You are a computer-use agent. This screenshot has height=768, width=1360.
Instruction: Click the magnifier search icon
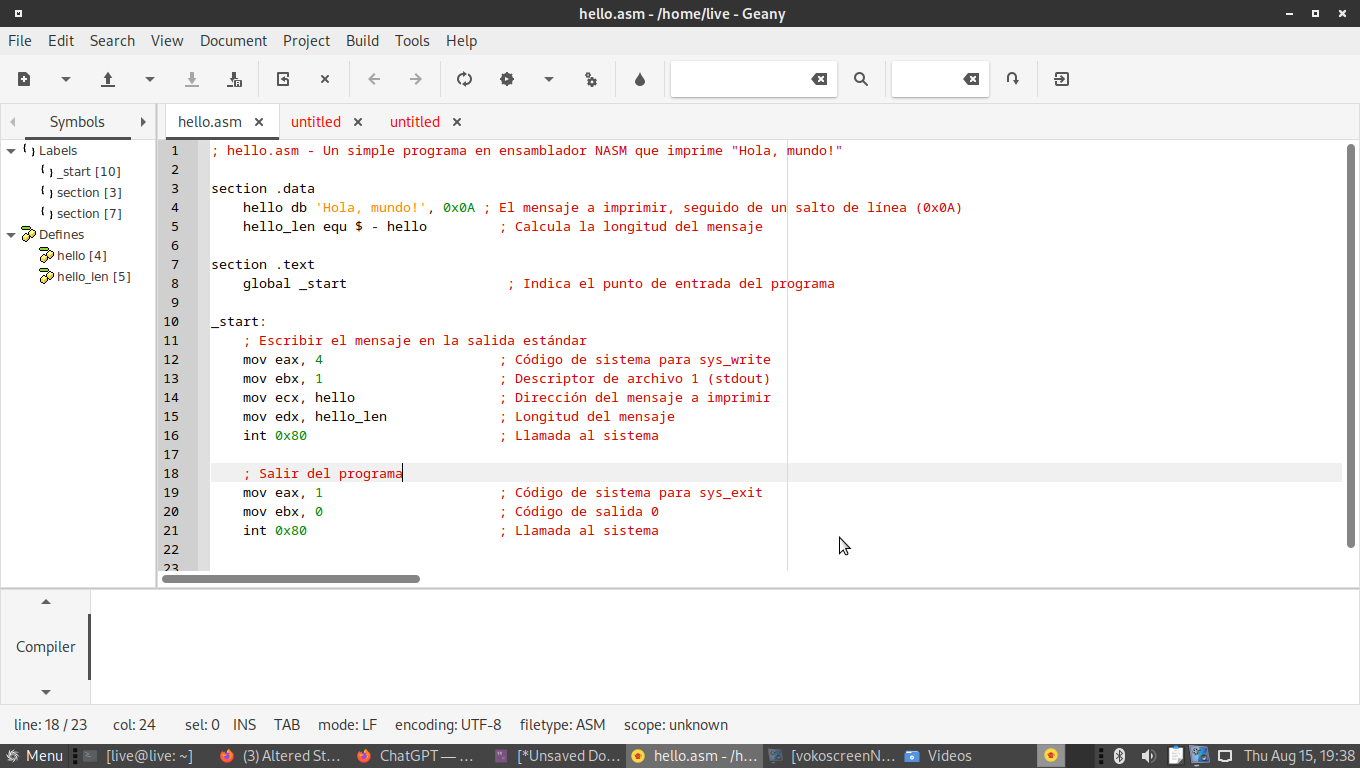click(x=860, y=79)
